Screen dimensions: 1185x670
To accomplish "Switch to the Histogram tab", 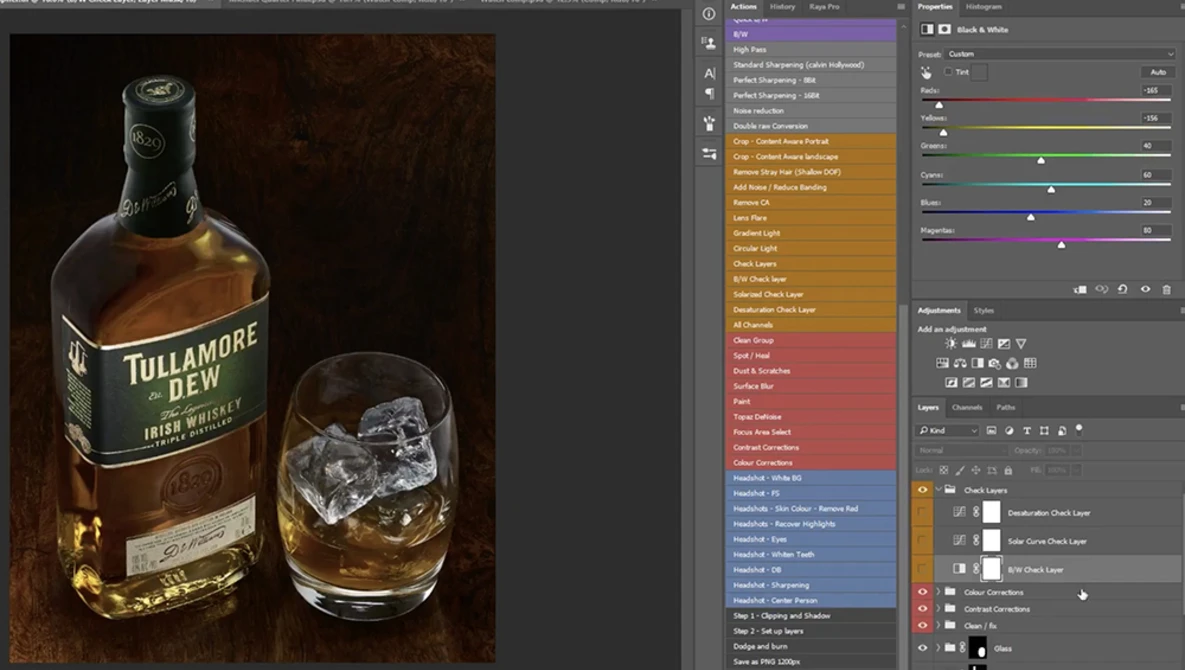I will 983,7.
